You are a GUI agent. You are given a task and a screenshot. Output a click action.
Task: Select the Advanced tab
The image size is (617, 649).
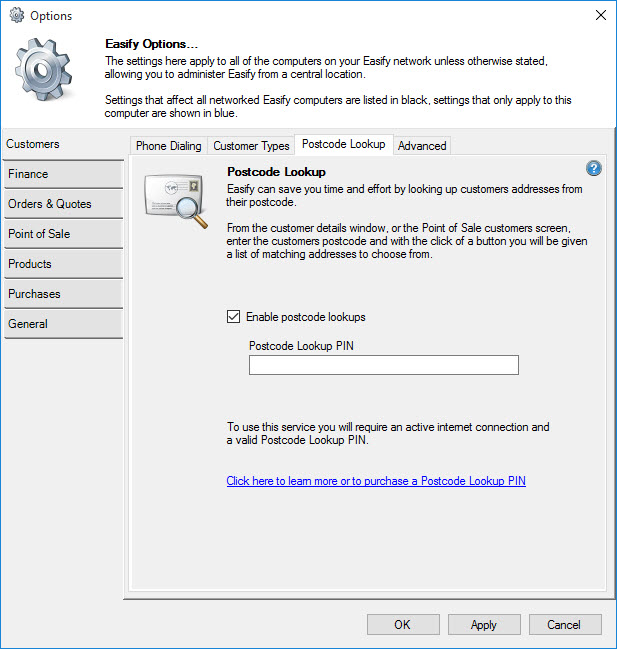422,146
